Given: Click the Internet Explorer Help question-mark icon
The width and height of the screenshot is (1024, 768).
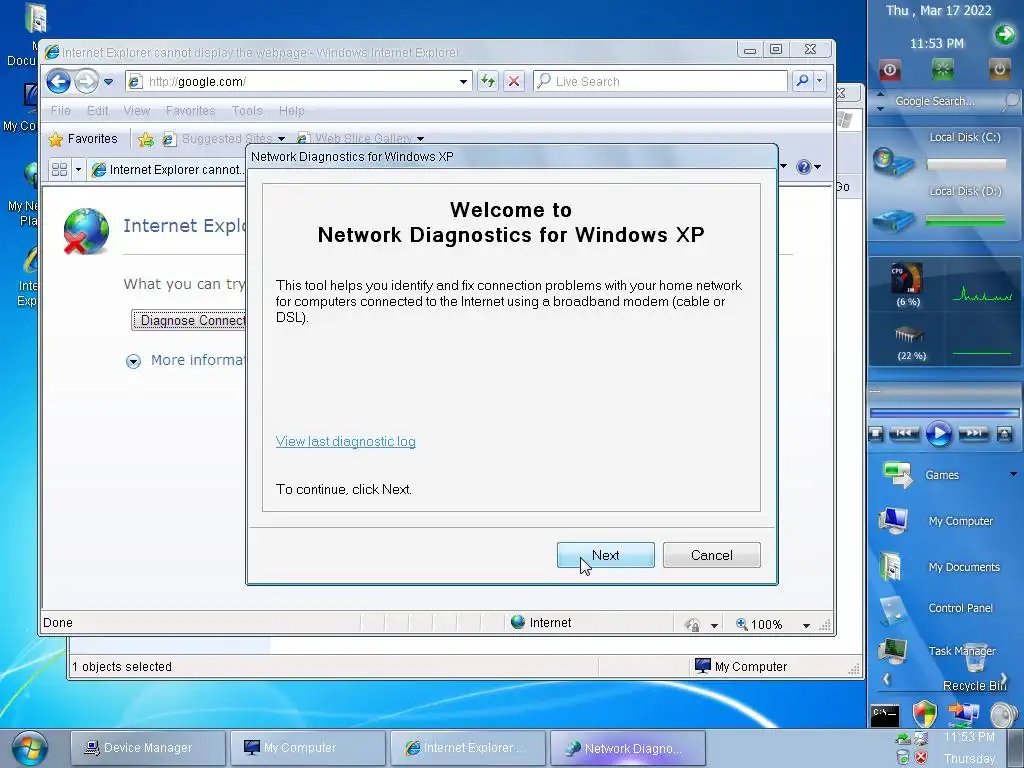Looking at the screenshot, I should pos(803,167).
